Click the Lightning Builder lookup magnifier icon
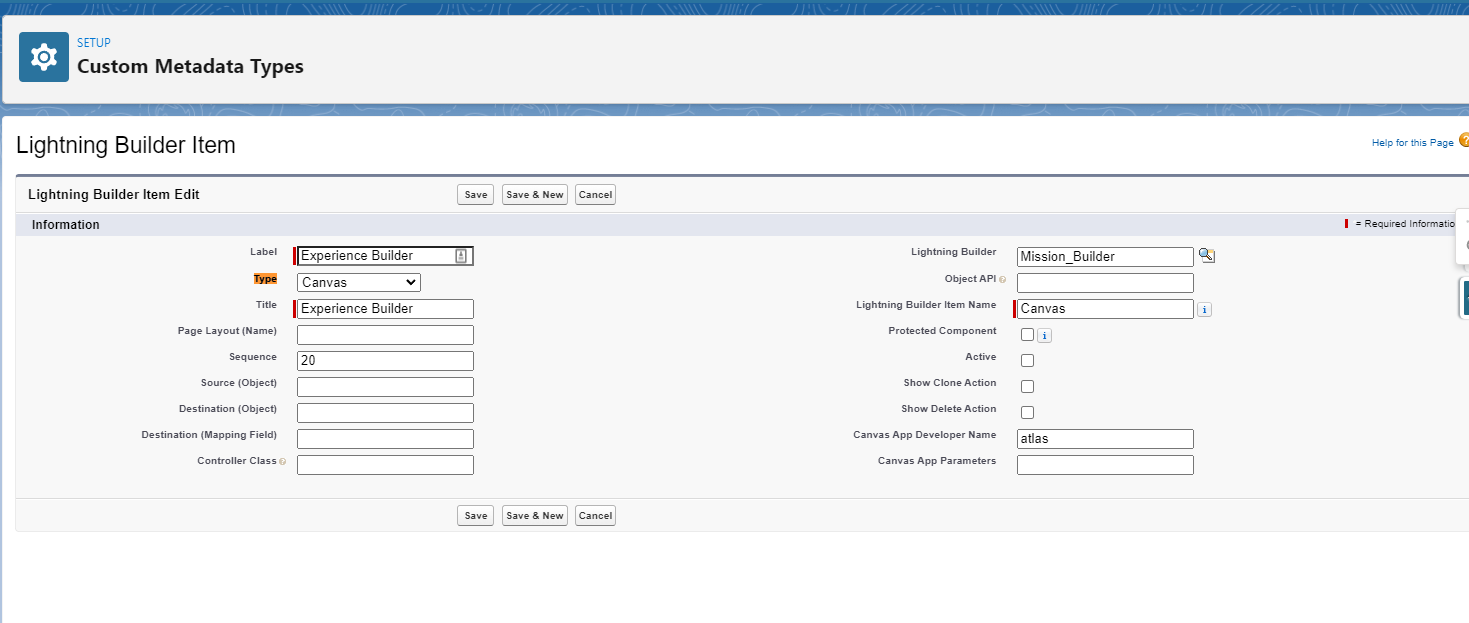Viewport: 1469px width, 623px height. pyautogui.click(x=1206, y=256)
